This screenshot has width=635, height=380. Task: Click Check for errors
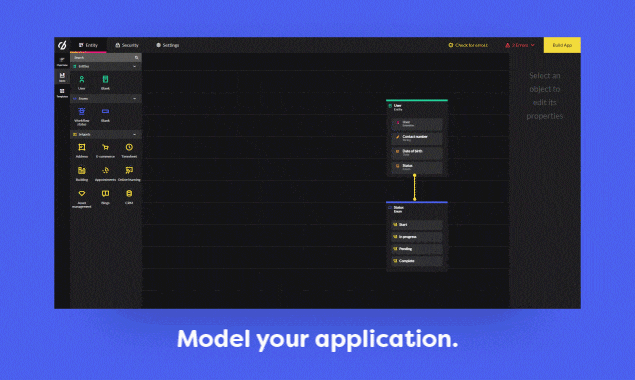pyautogui.click(x=468, y=45)
